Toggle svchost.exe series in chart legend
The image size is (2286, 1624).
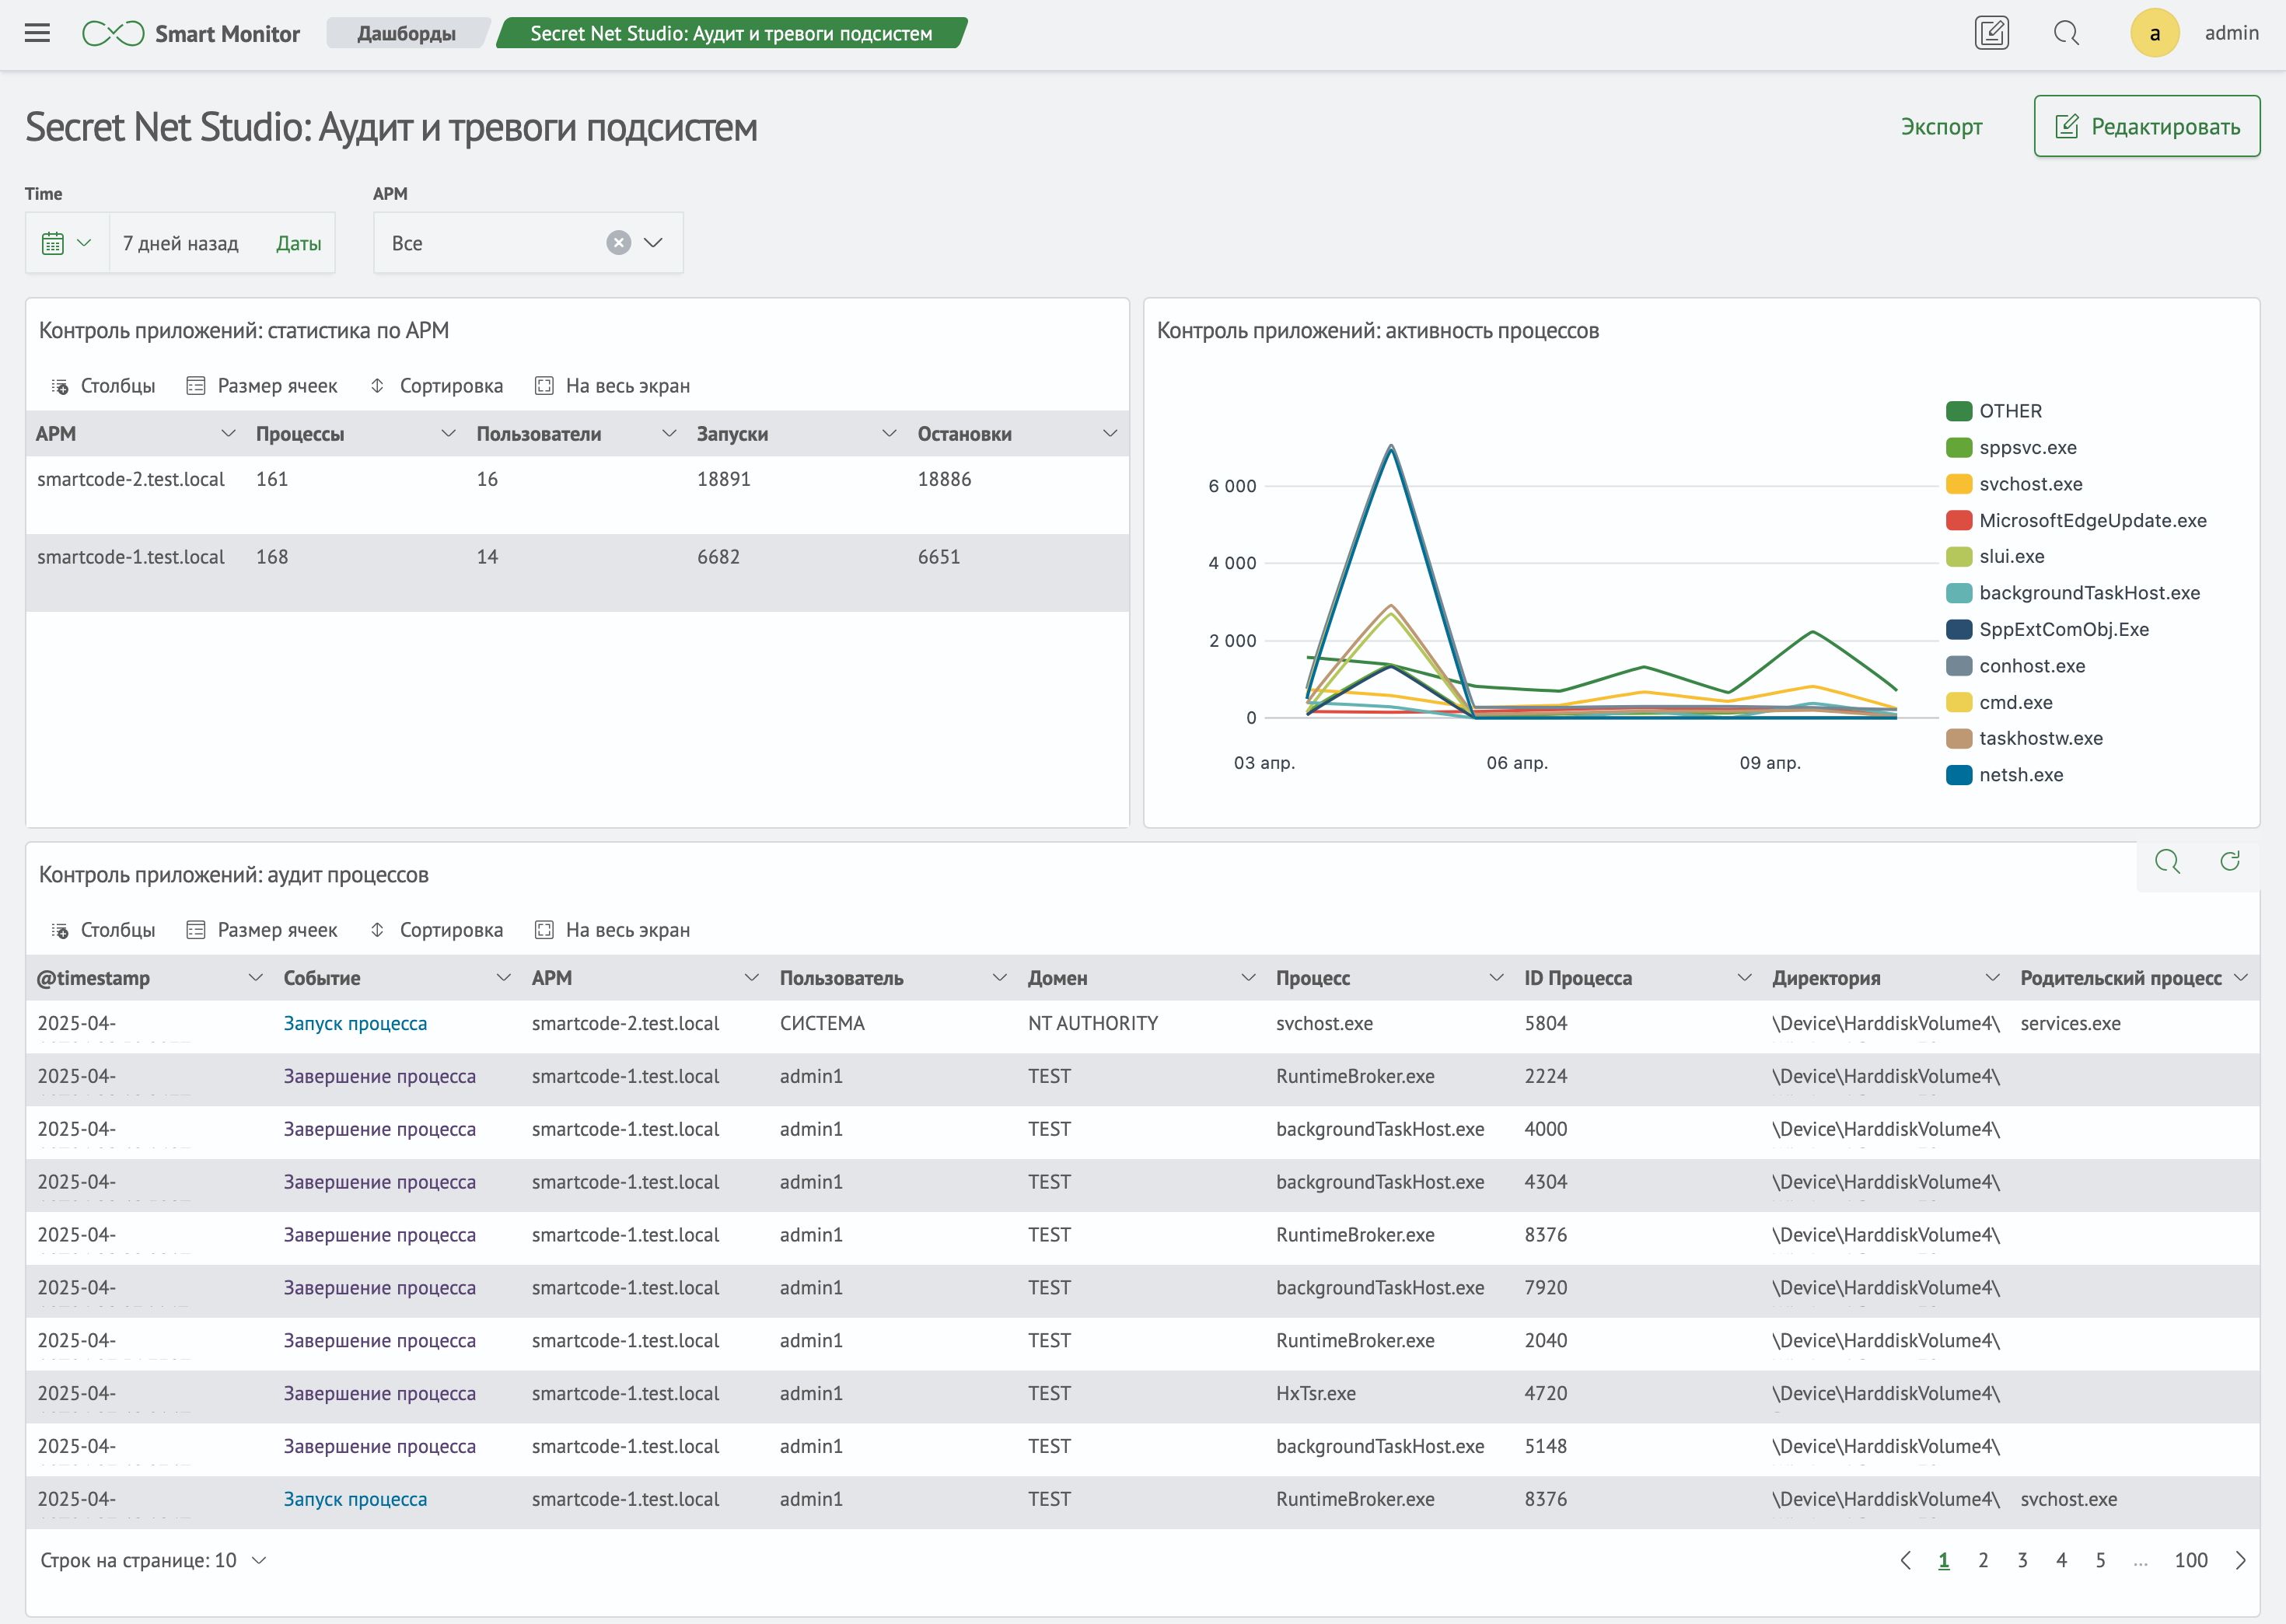coord(2030,484)
